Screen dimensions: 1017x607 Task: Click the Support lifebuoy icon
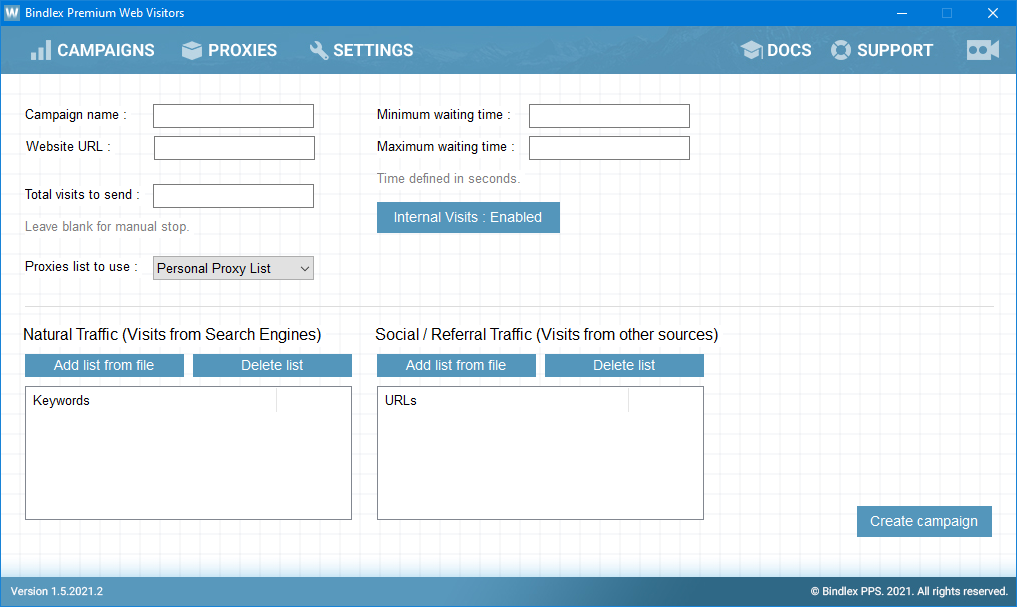pos(841,50)
